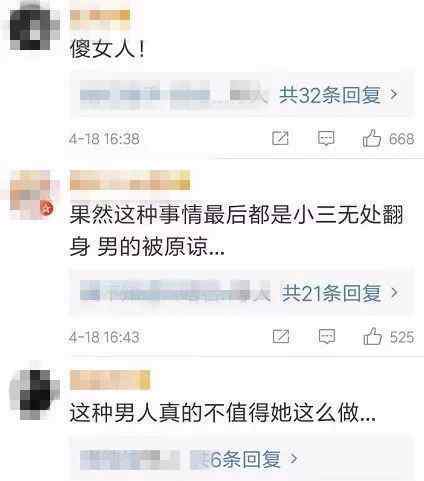This screenshot has width=424, height=481.
Task: Expand 共32条回复 replies
Action: click(x=339, y=95)
